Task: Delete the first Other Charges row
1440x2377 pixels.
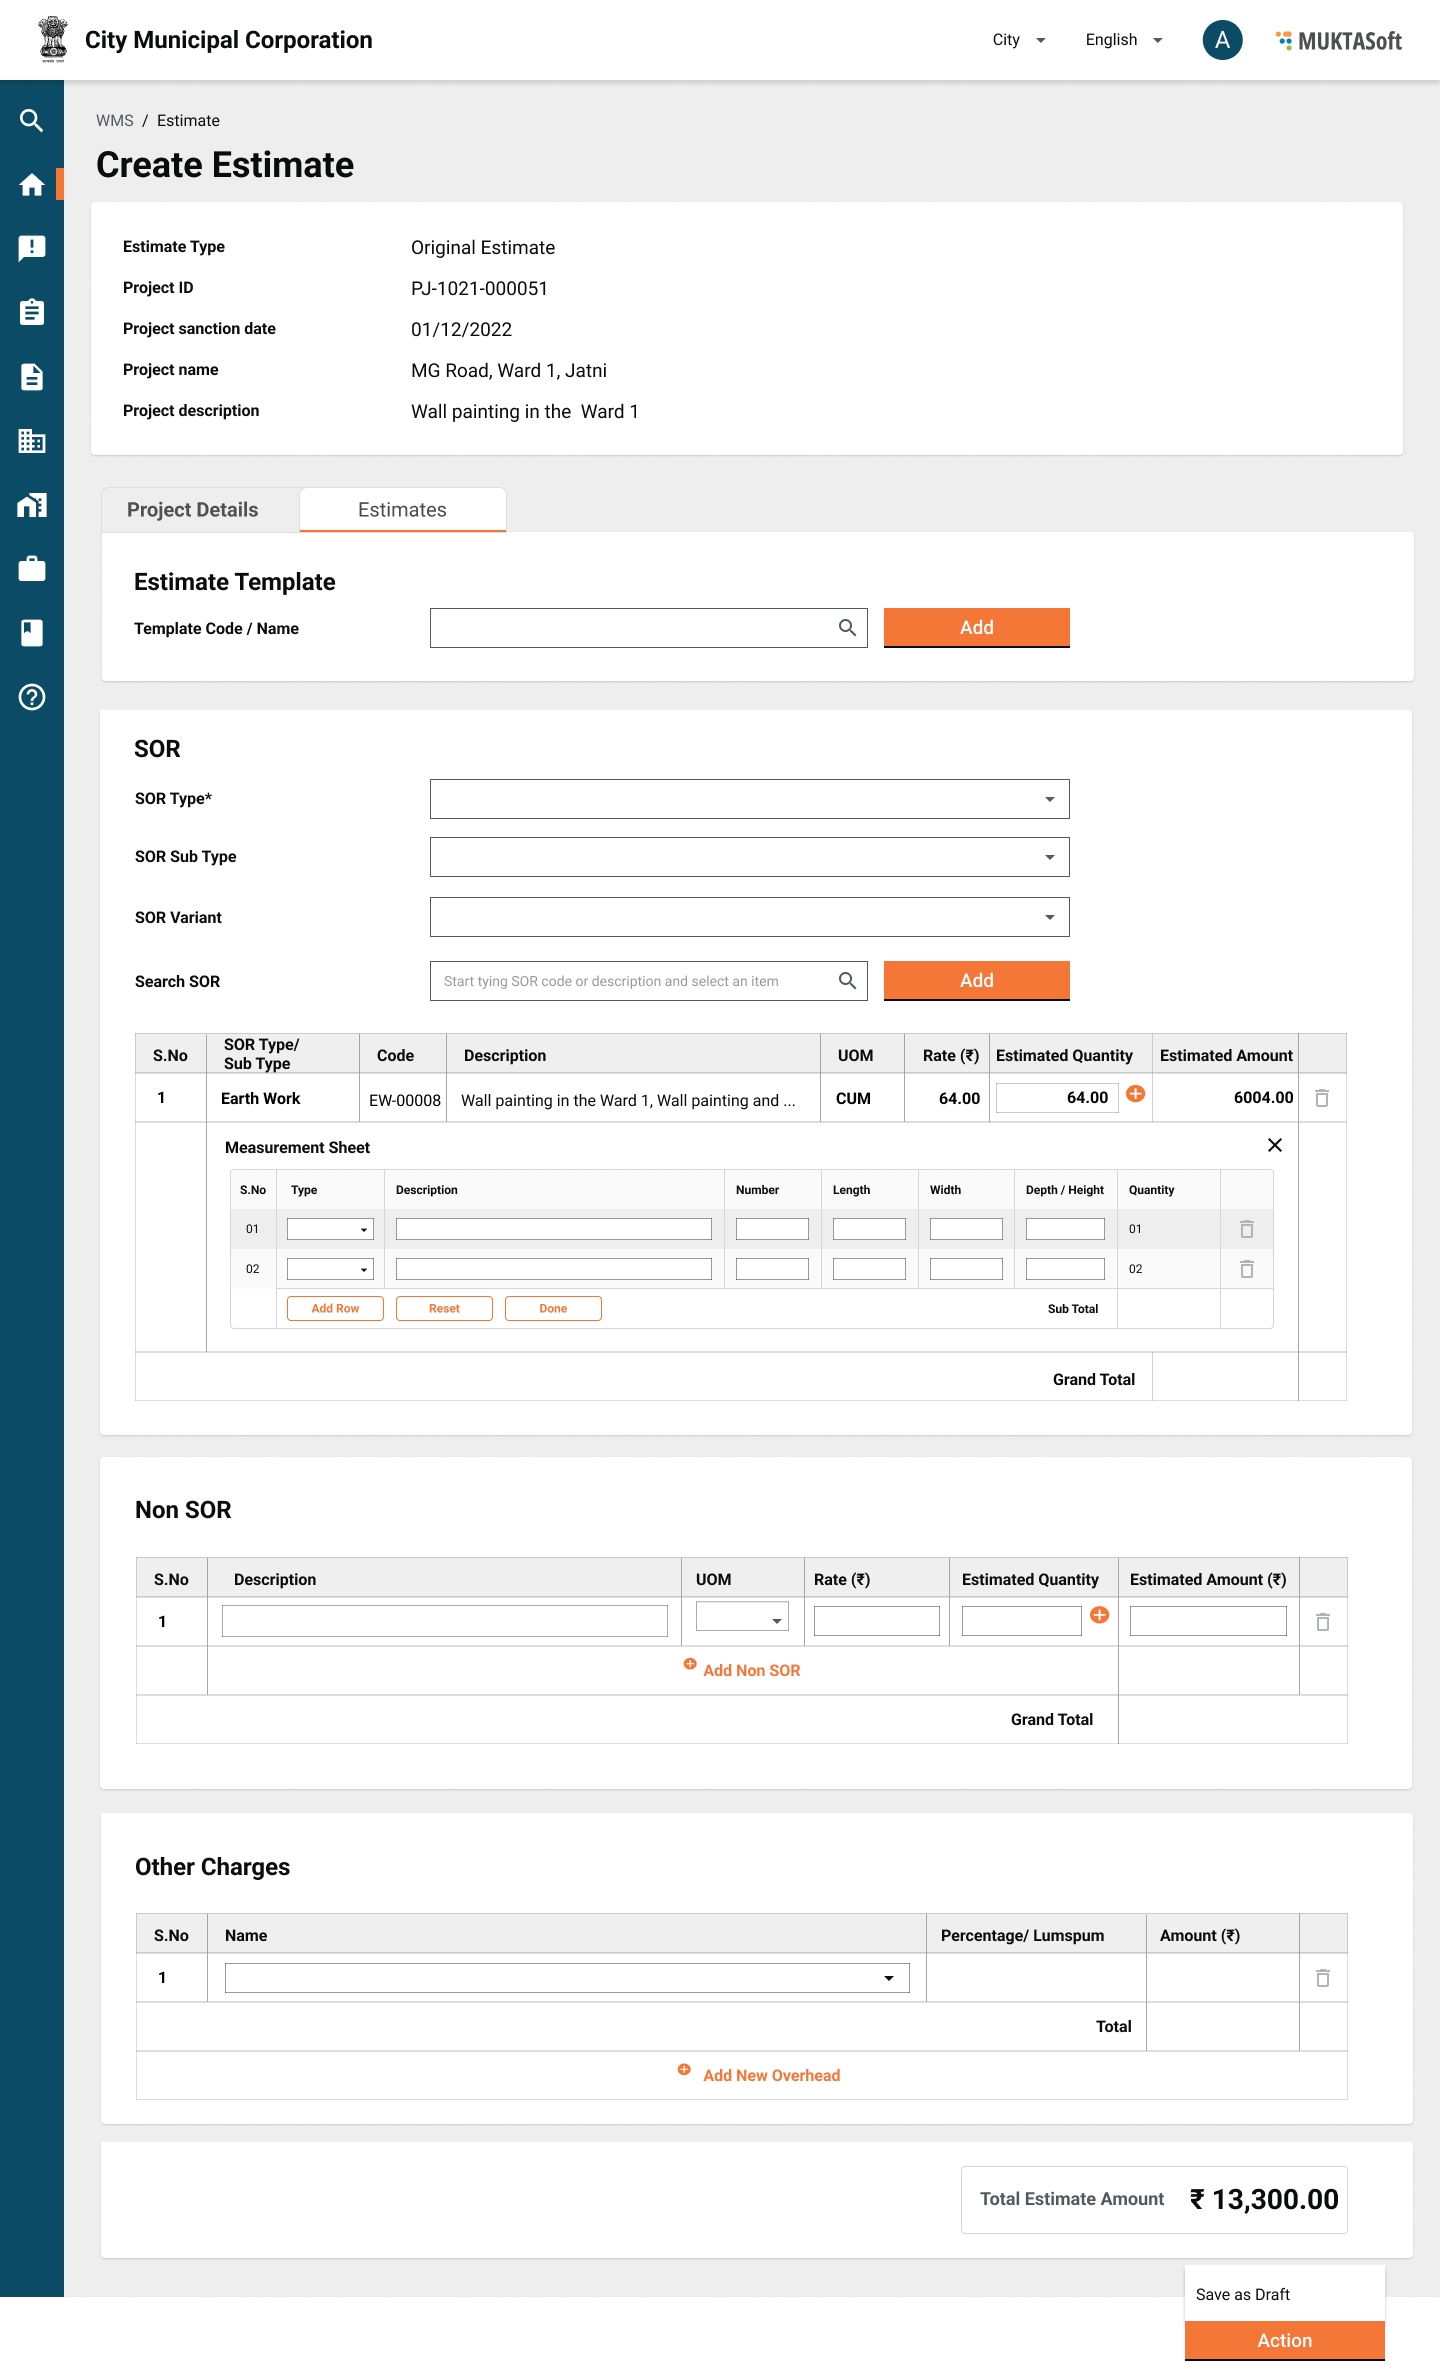Action: click(1322, 1978)
